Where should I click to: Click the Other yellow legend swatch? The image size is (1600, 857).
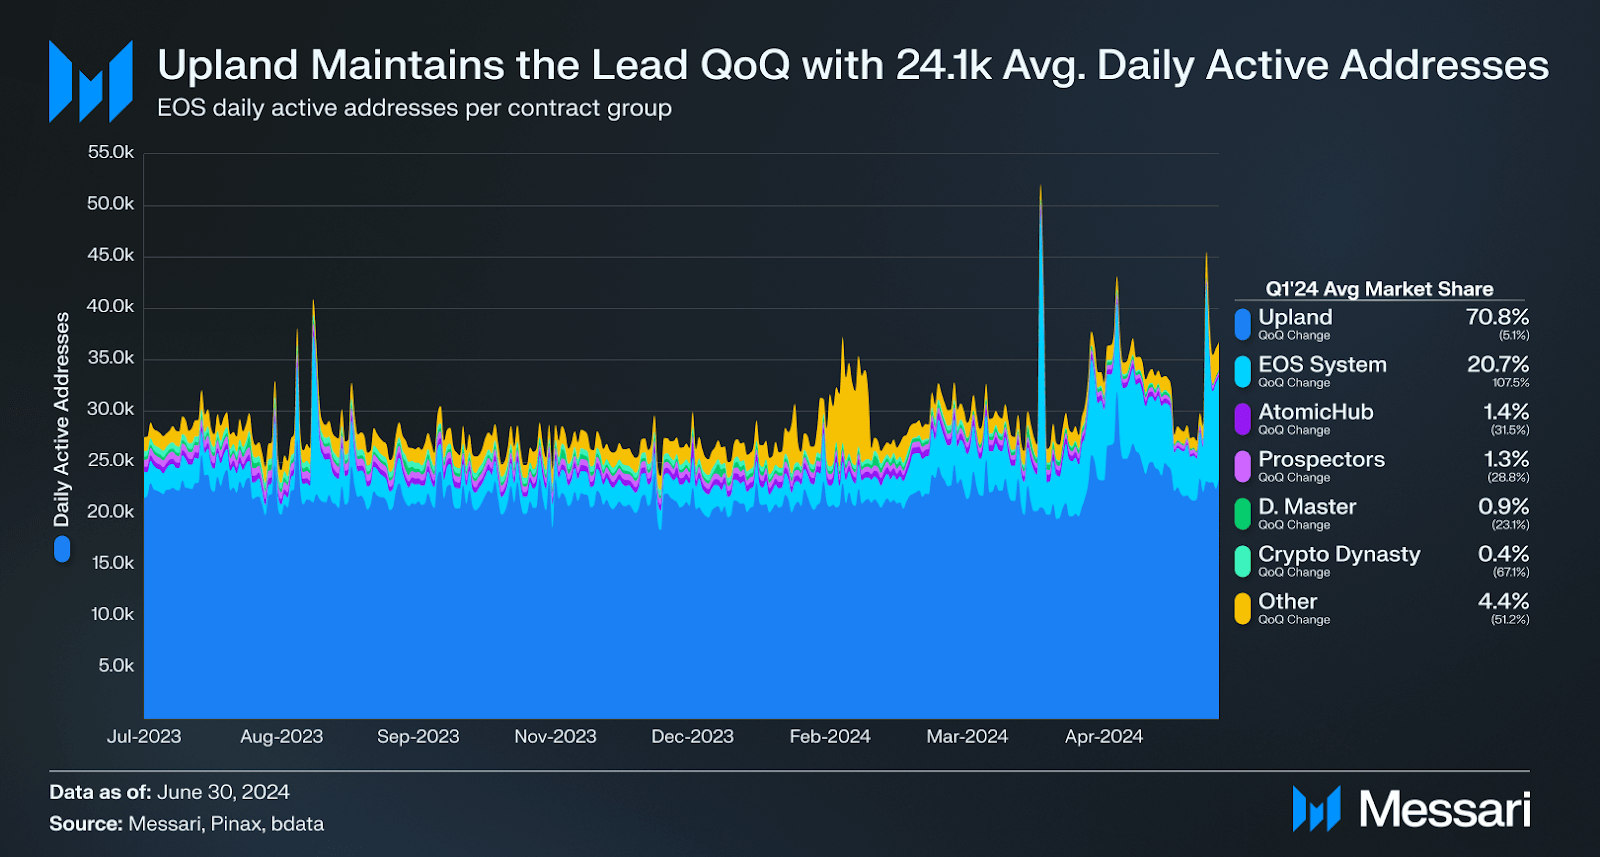click(1242, 608)
